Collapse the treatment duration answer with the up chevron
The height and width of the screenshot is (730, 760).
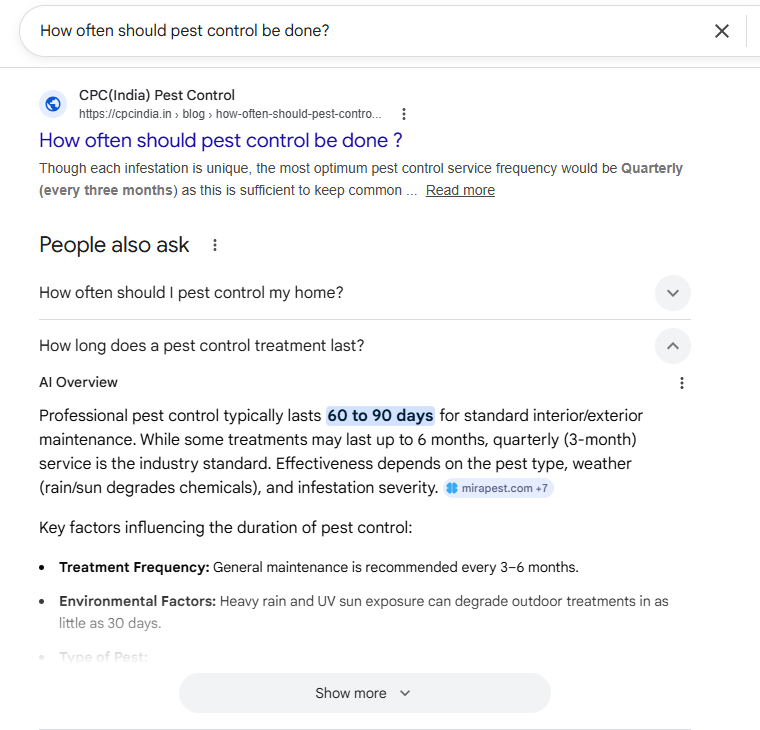(673, 346)
